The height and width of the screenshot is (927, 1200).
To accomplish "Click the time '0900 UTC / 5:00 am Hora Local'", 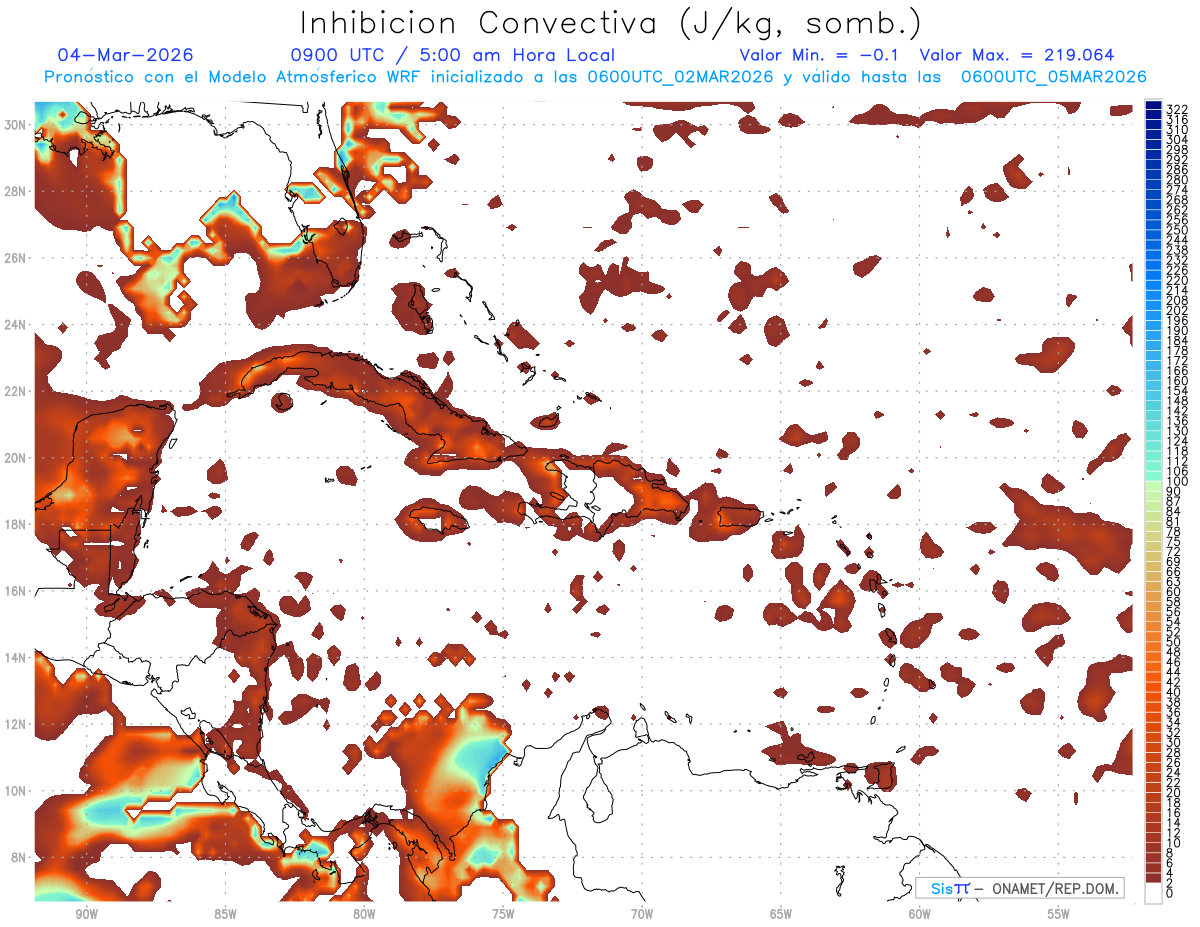I will point(452,55).
